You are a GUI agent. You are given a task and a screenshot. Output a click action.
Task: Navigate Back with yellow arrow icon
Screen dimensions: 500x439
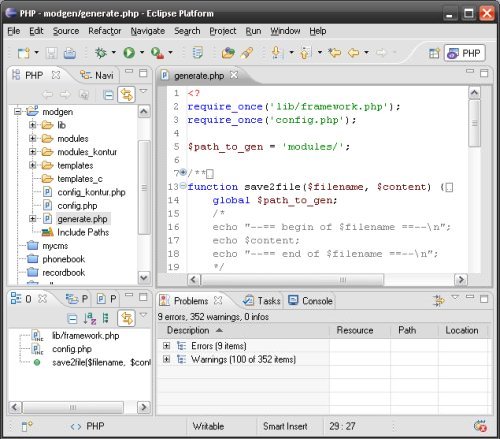[x=354, y=53]
